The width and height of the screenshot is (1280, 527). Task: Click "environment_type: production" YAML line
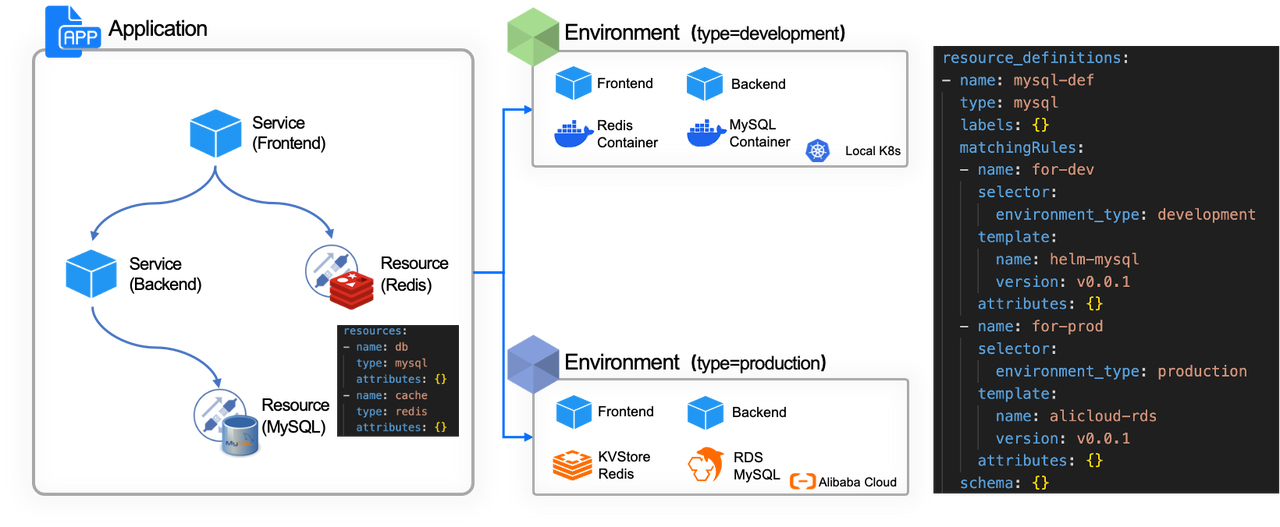1121,371
